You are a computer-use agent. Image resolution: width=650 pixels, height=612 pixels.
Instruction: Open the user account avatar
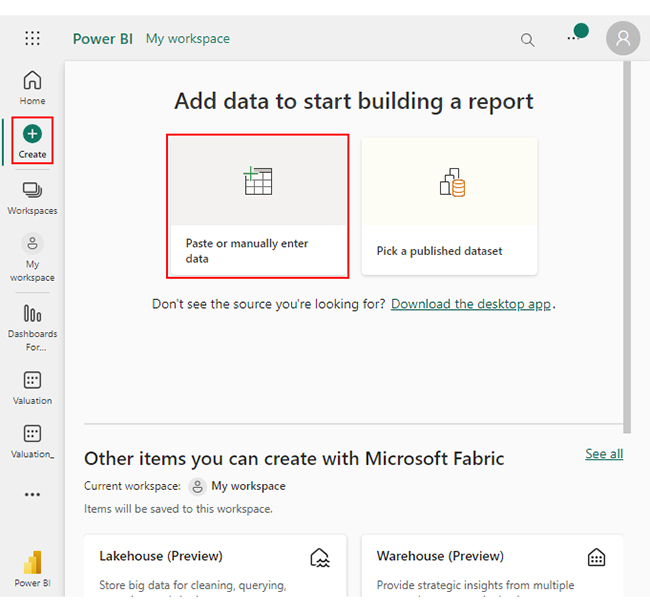tap(623, 38)
